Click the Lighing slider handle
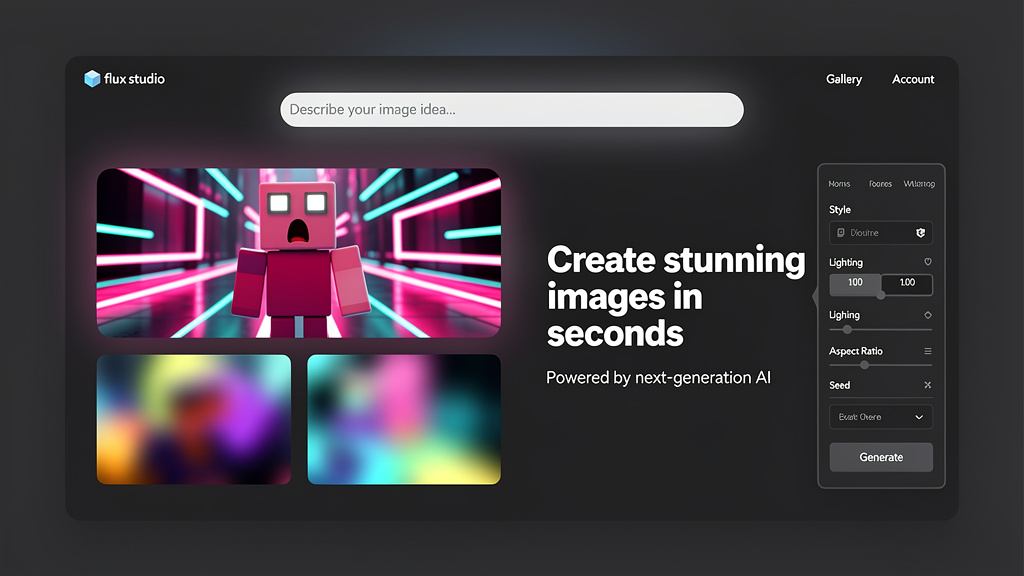The image size is (1024, 576). (847, 330)
